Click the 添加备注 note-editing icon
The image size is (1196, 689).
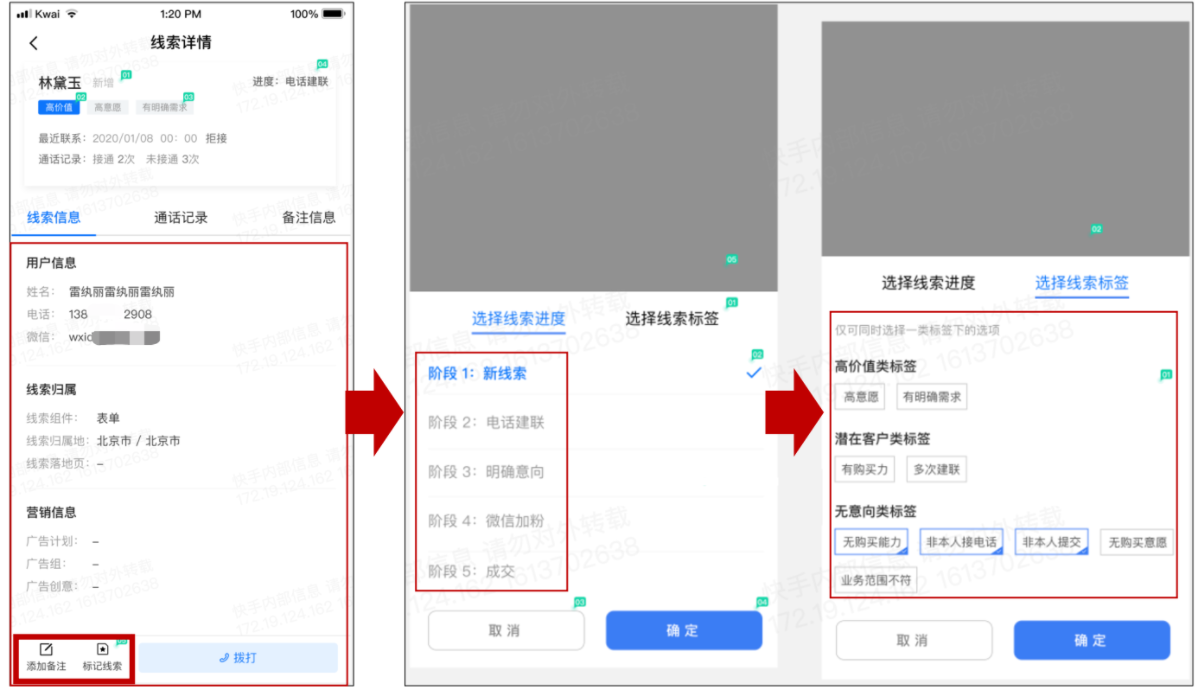click(x=45, y=651)
